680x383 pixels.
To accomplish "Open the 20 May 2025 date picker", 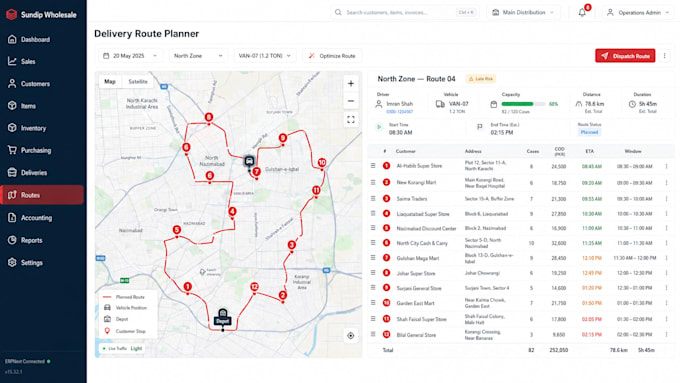I will (130, 56).
